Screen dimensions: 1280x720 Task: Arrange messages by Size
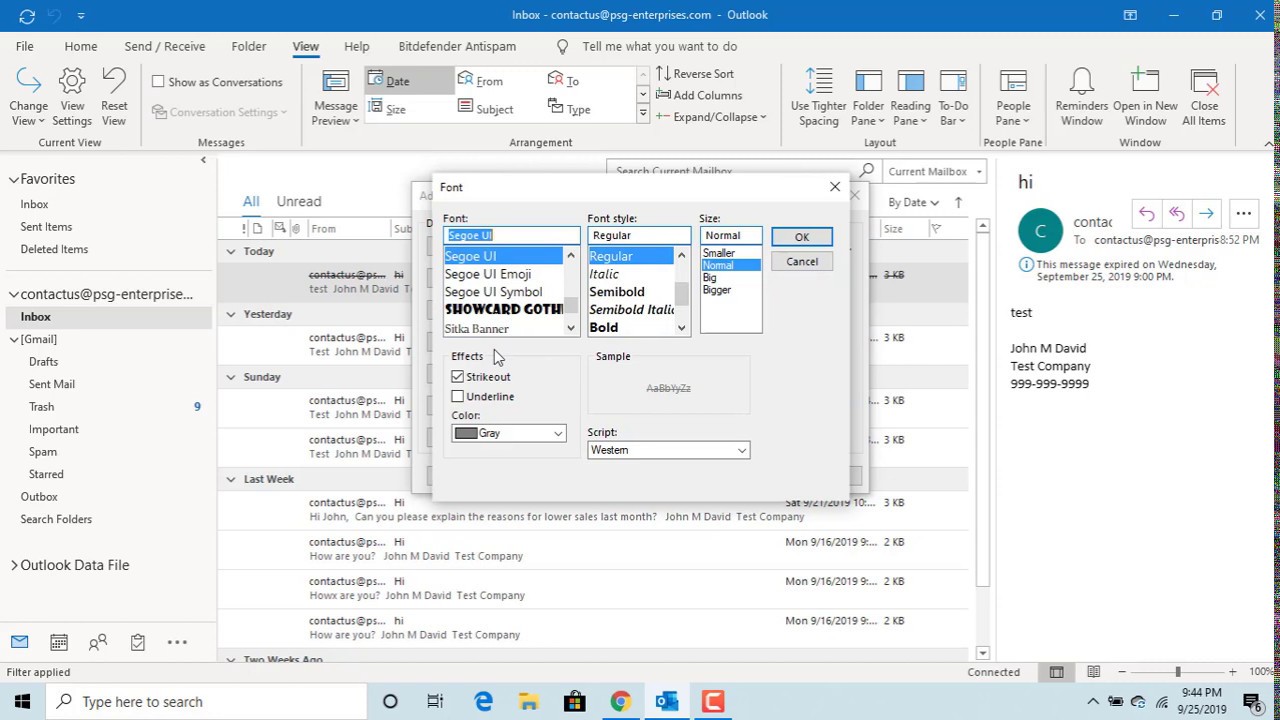(409, 109)
